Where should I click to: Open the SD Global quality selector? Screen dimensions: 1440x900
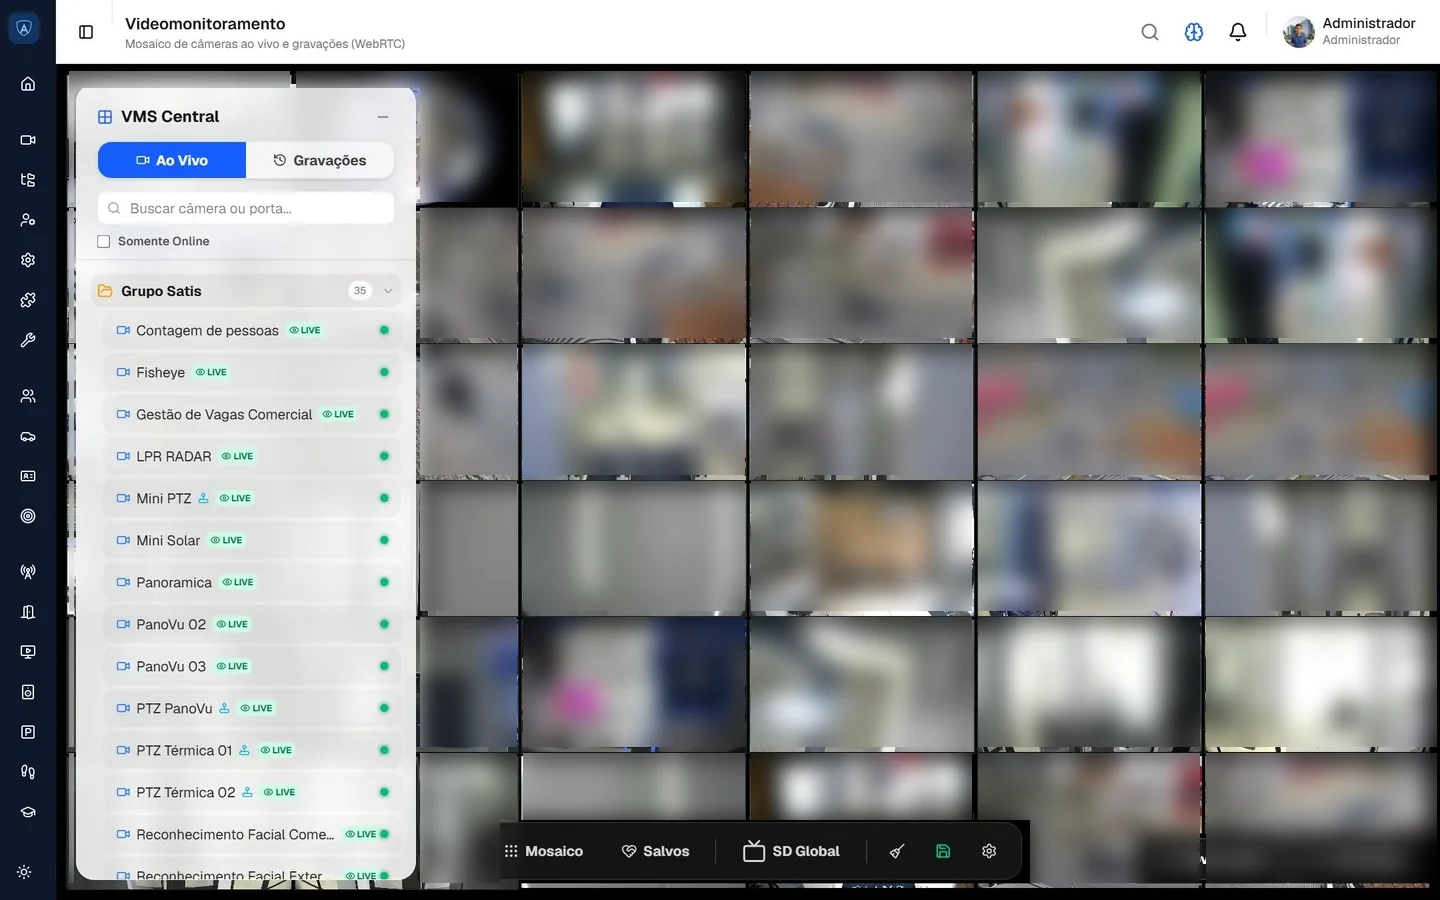click(x=792, y=851)
